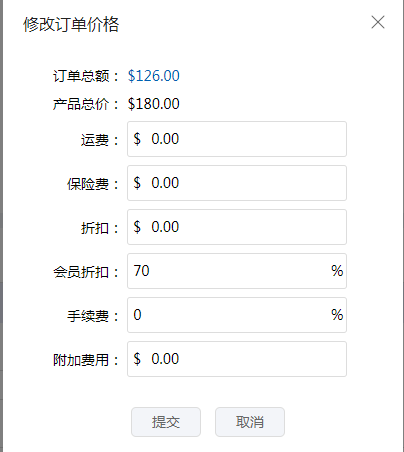Click the dollar sign in 运费 field
This screenshot has height=452, width=404.
coord(137,139)
